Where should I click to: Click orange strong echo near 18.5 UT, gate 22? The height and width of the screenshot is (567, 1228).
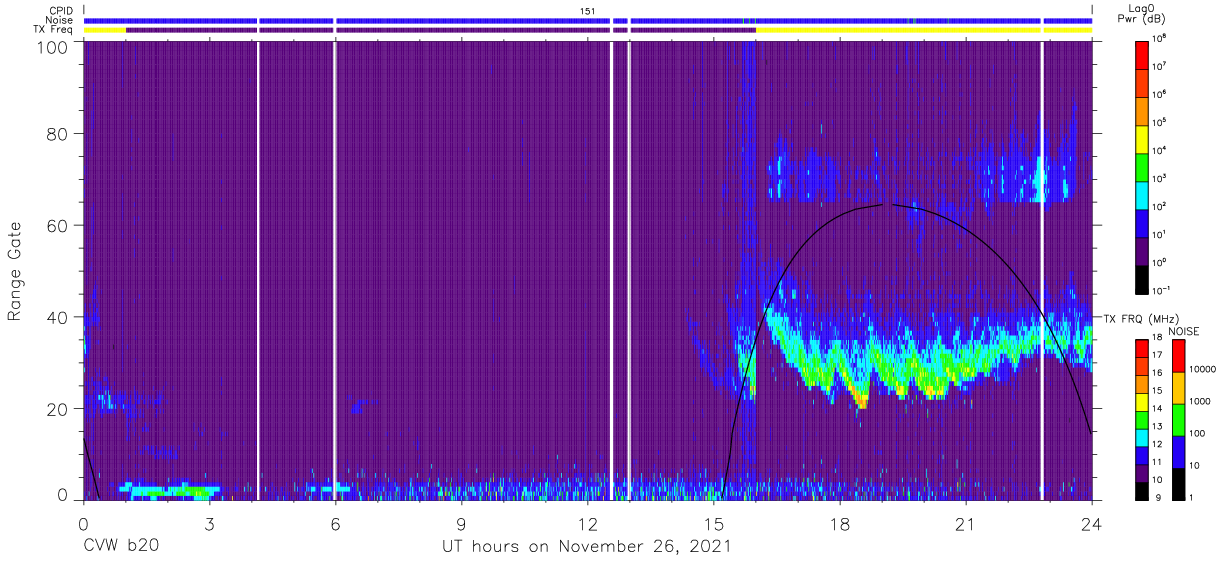pyautogui.click(x=861, y=400)
